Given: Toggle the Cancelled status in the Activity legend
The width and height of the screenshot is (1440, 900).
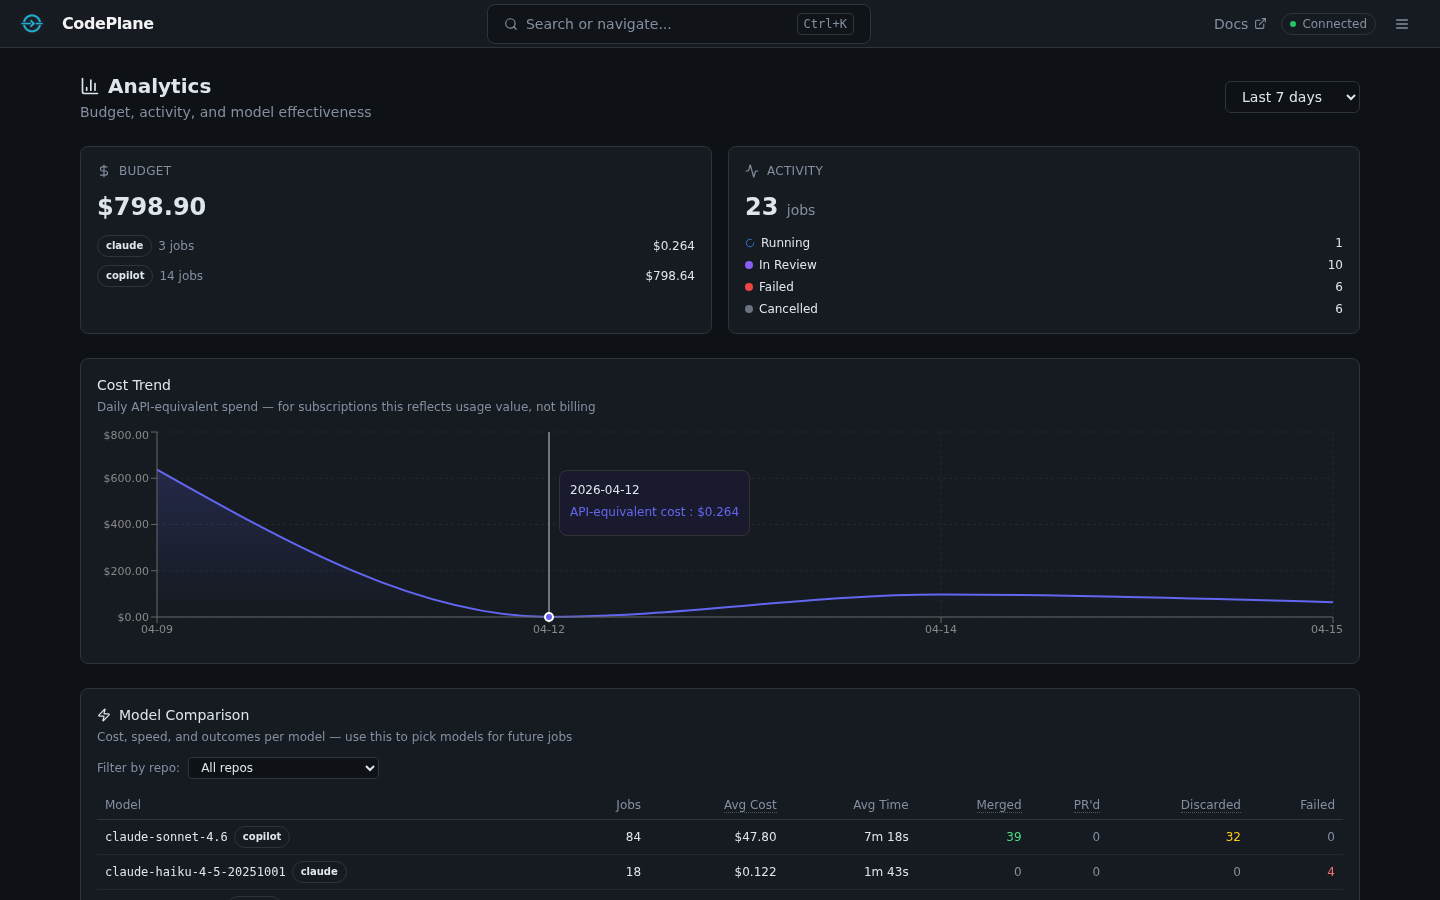Looking at the screenshot, I should pyautogui.click(x=788, y=308).
